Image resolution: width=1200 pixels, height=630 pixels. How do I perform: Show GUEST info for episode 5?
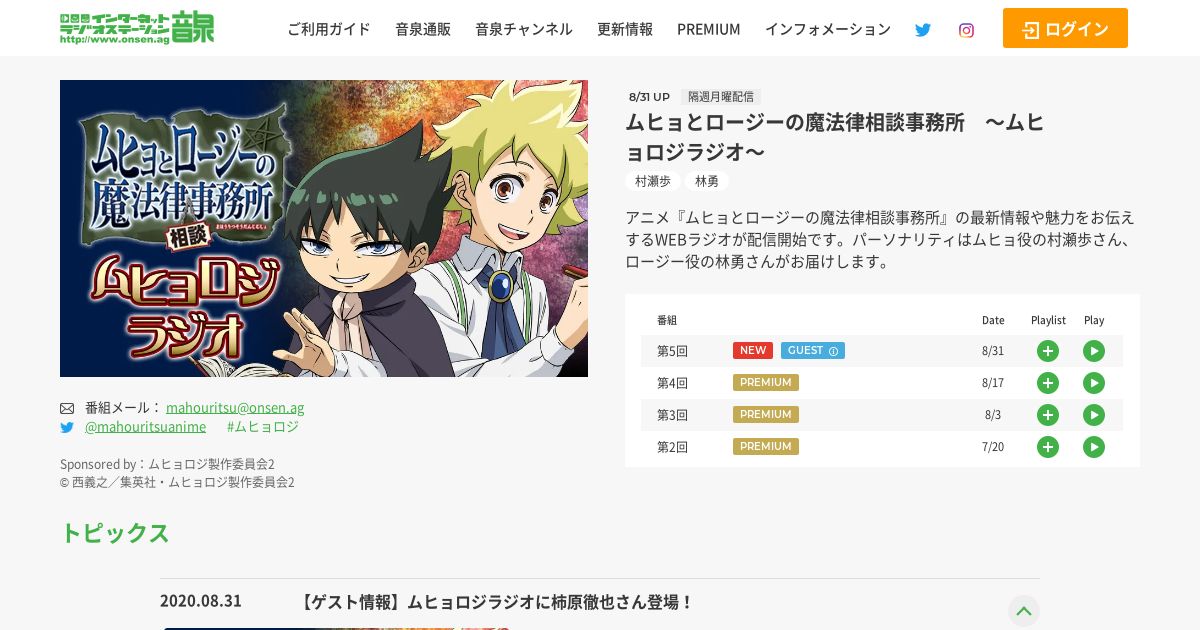click(813, 351)
